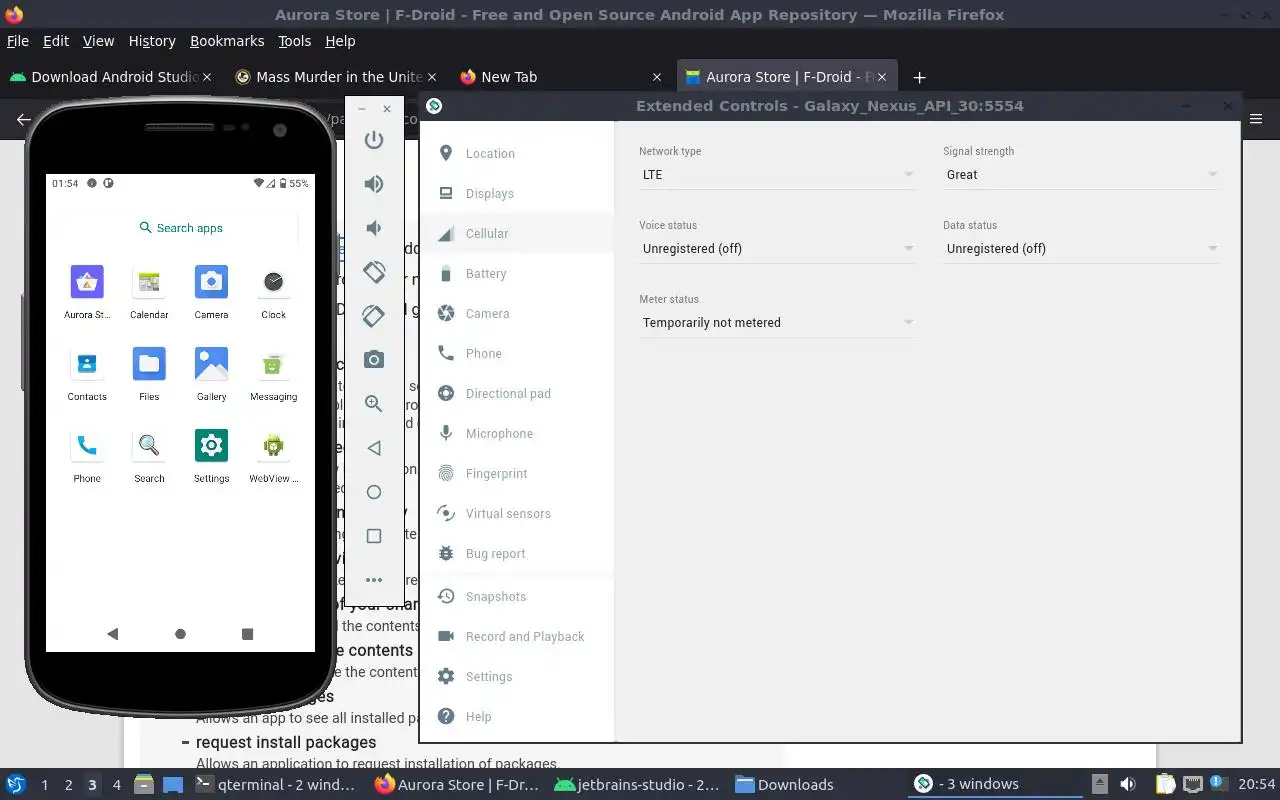Click taskbar volume speaker icon
This screenshot has width=1280, height=800.
point(1127,784)
